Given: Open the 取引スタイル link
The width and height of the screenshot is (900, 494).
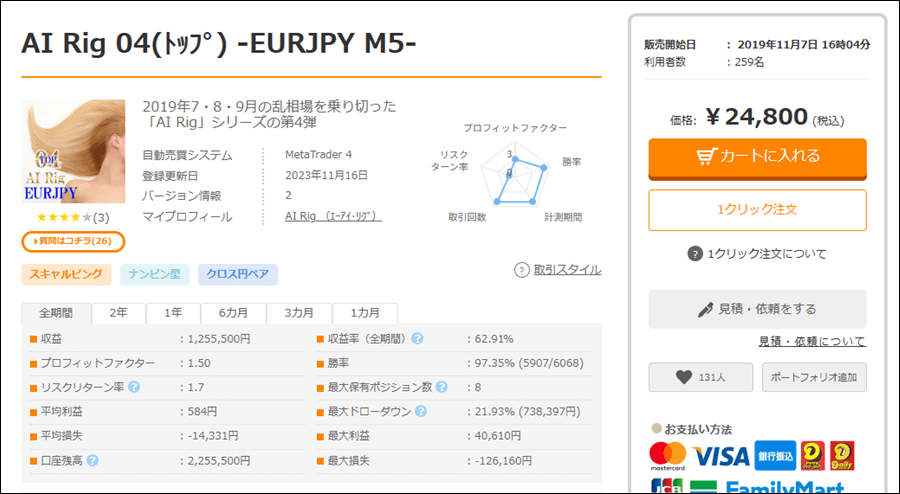Looking at the screenshot, I should coord(567,270).
